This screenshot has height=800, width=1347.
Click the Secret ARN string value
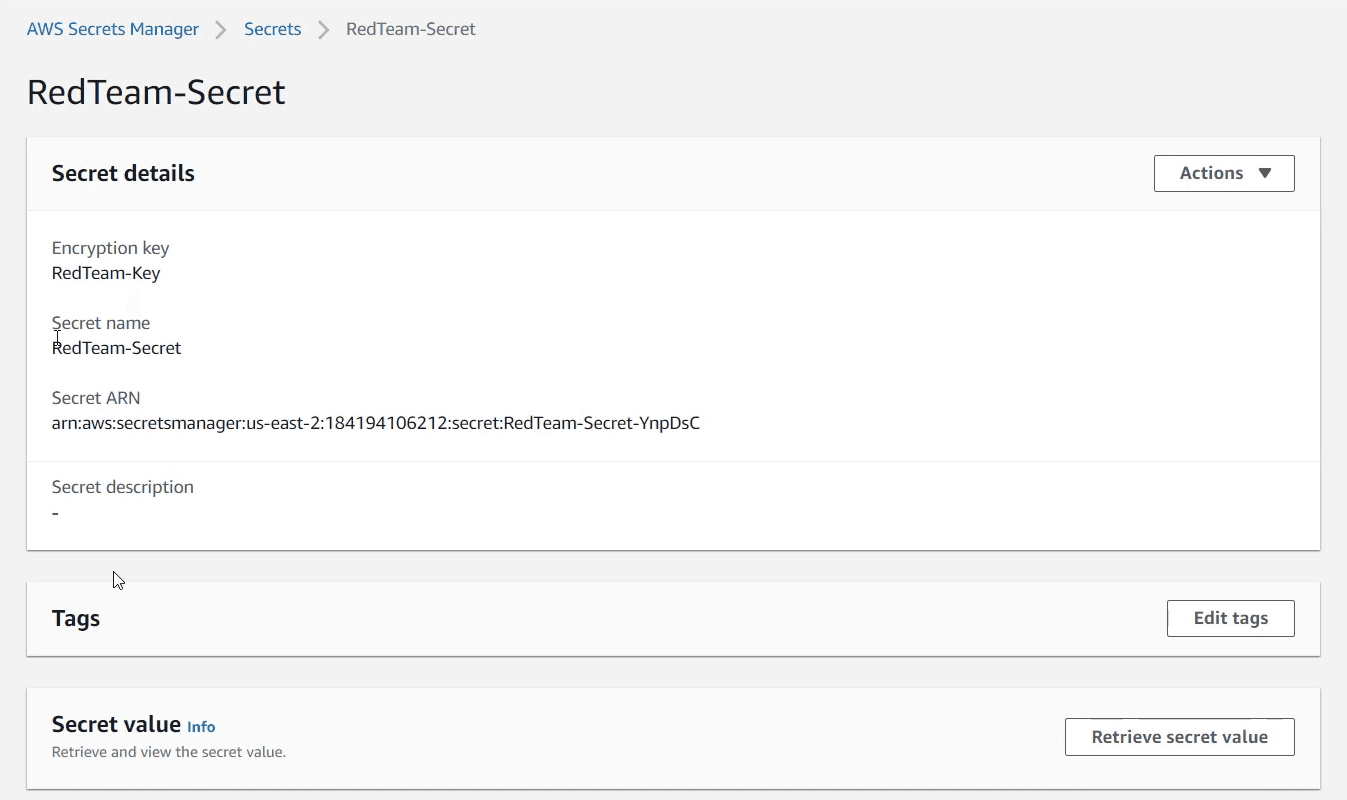click(375, 423)
